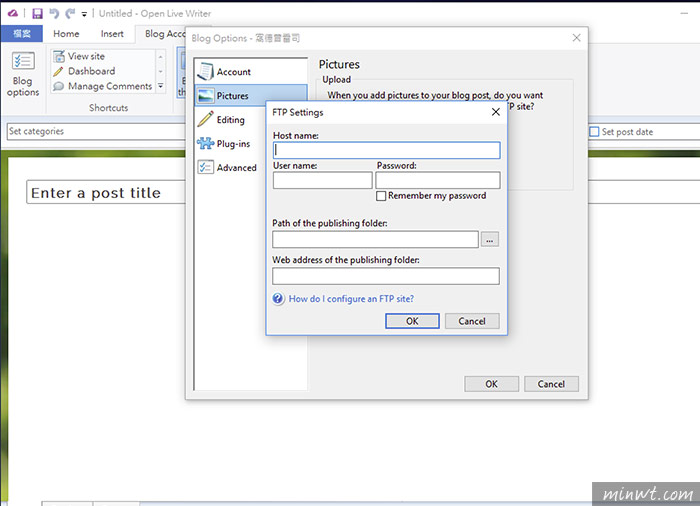
Task: Select Advanced in Blog Options sidebar
Action: click(230, 167)
